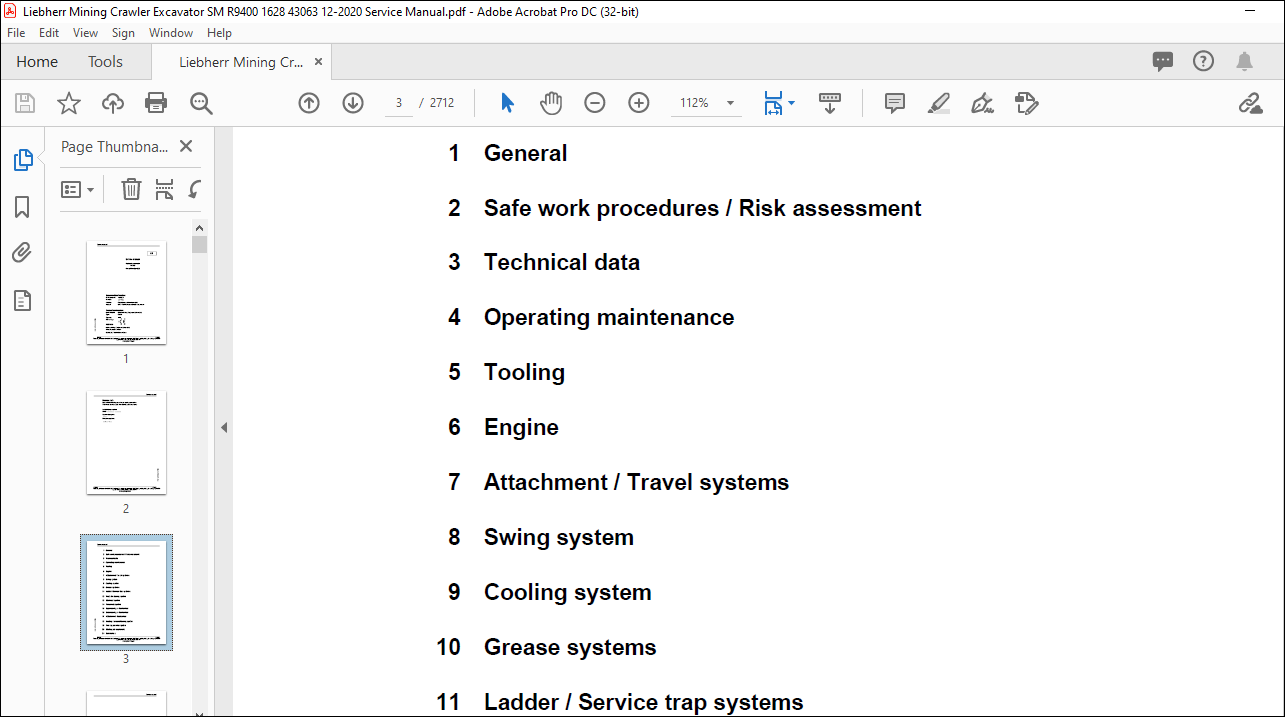Close the Page Thumbnails panel
1285x717 pixels.
(186, 146)
